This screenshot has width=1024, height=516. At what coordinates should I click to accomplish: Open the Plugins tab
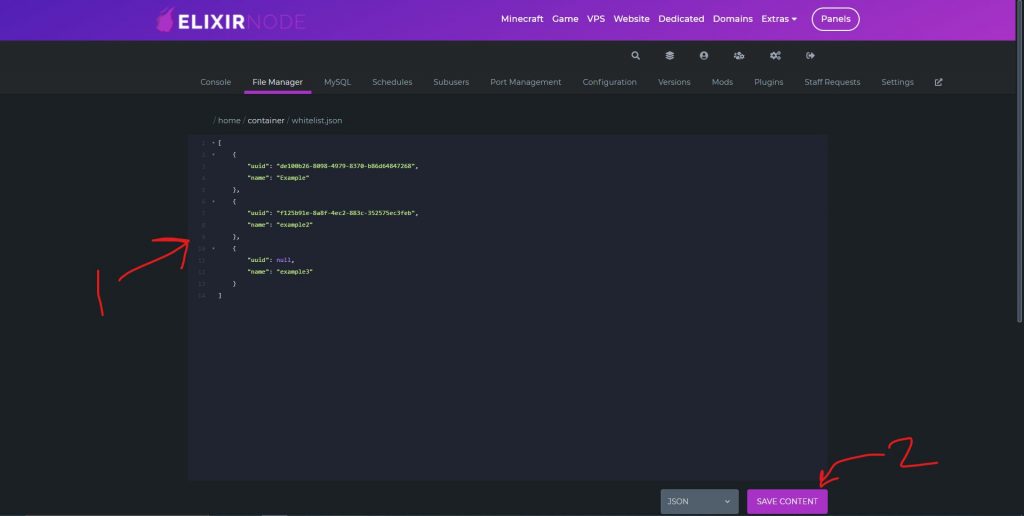[769, 82]
